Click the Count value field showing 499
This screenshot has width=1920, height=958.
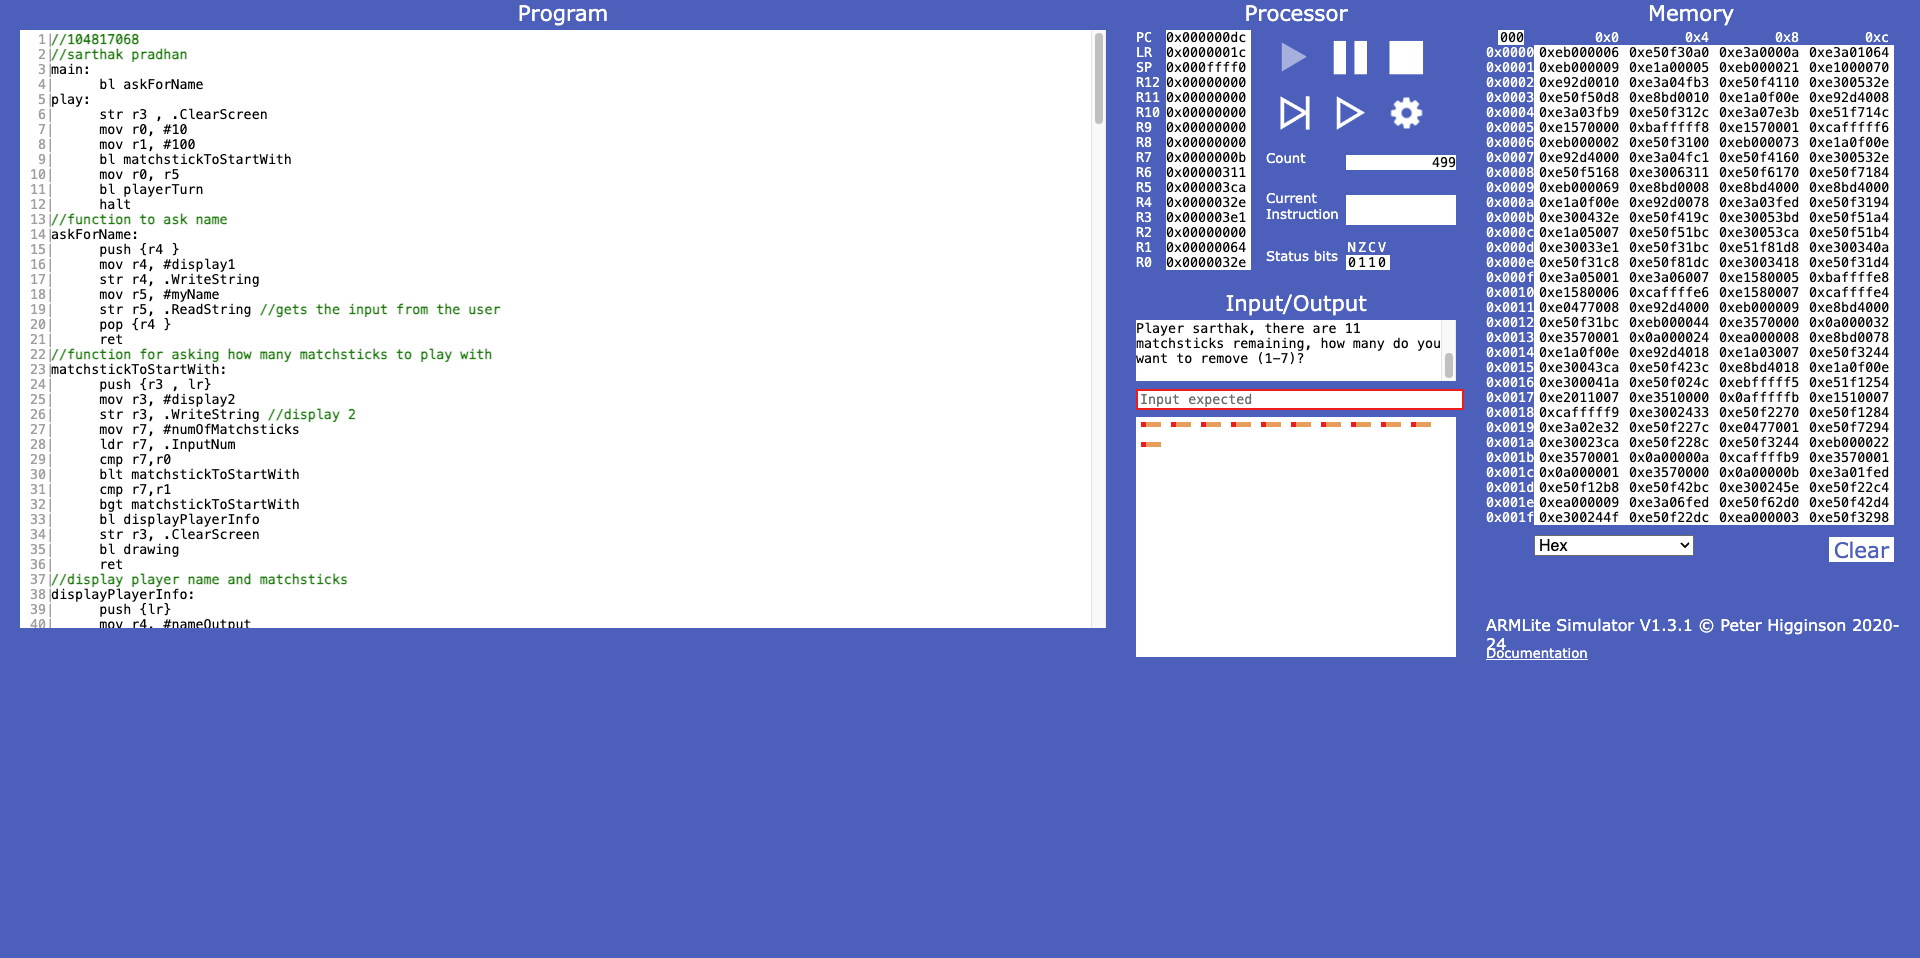(1401, 162)
